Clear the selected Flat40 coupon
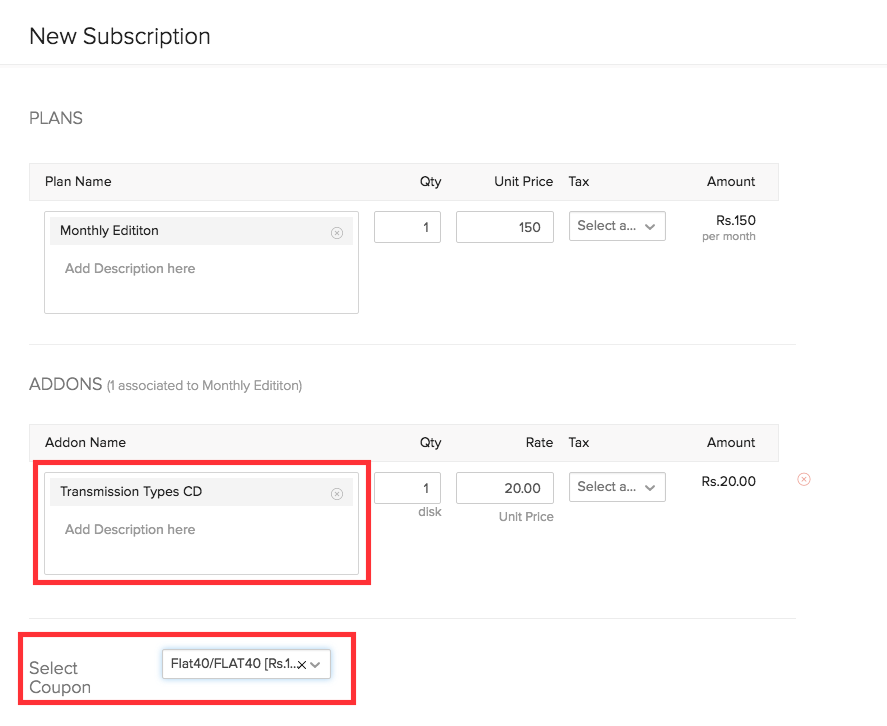Screen dimensions: 887x726 coord(301,665)
